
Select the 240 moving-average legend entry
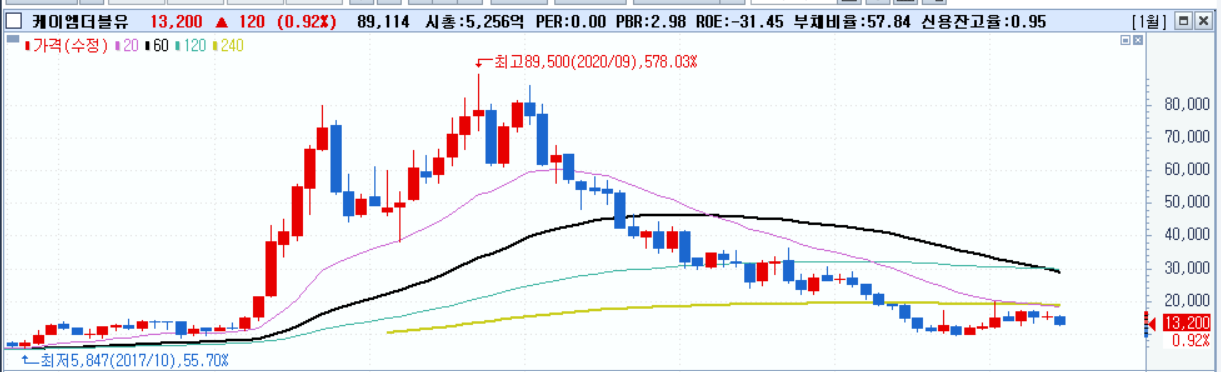227,46
